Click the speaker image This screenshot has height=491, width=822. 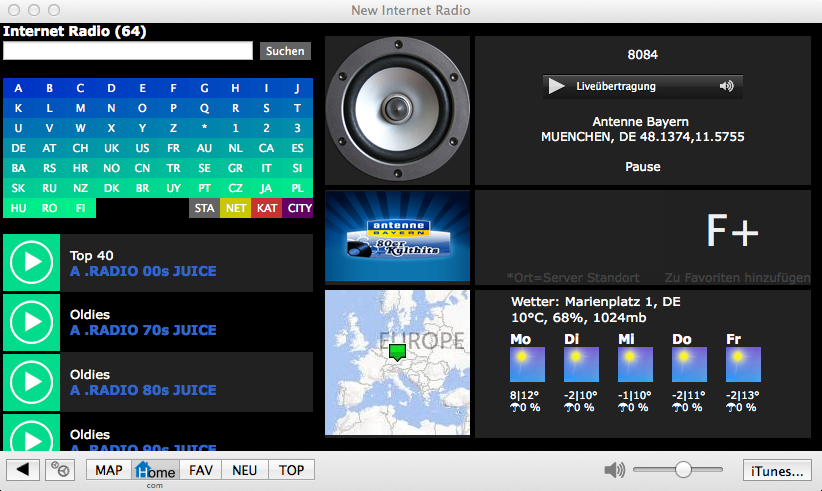tap(397, 110)
